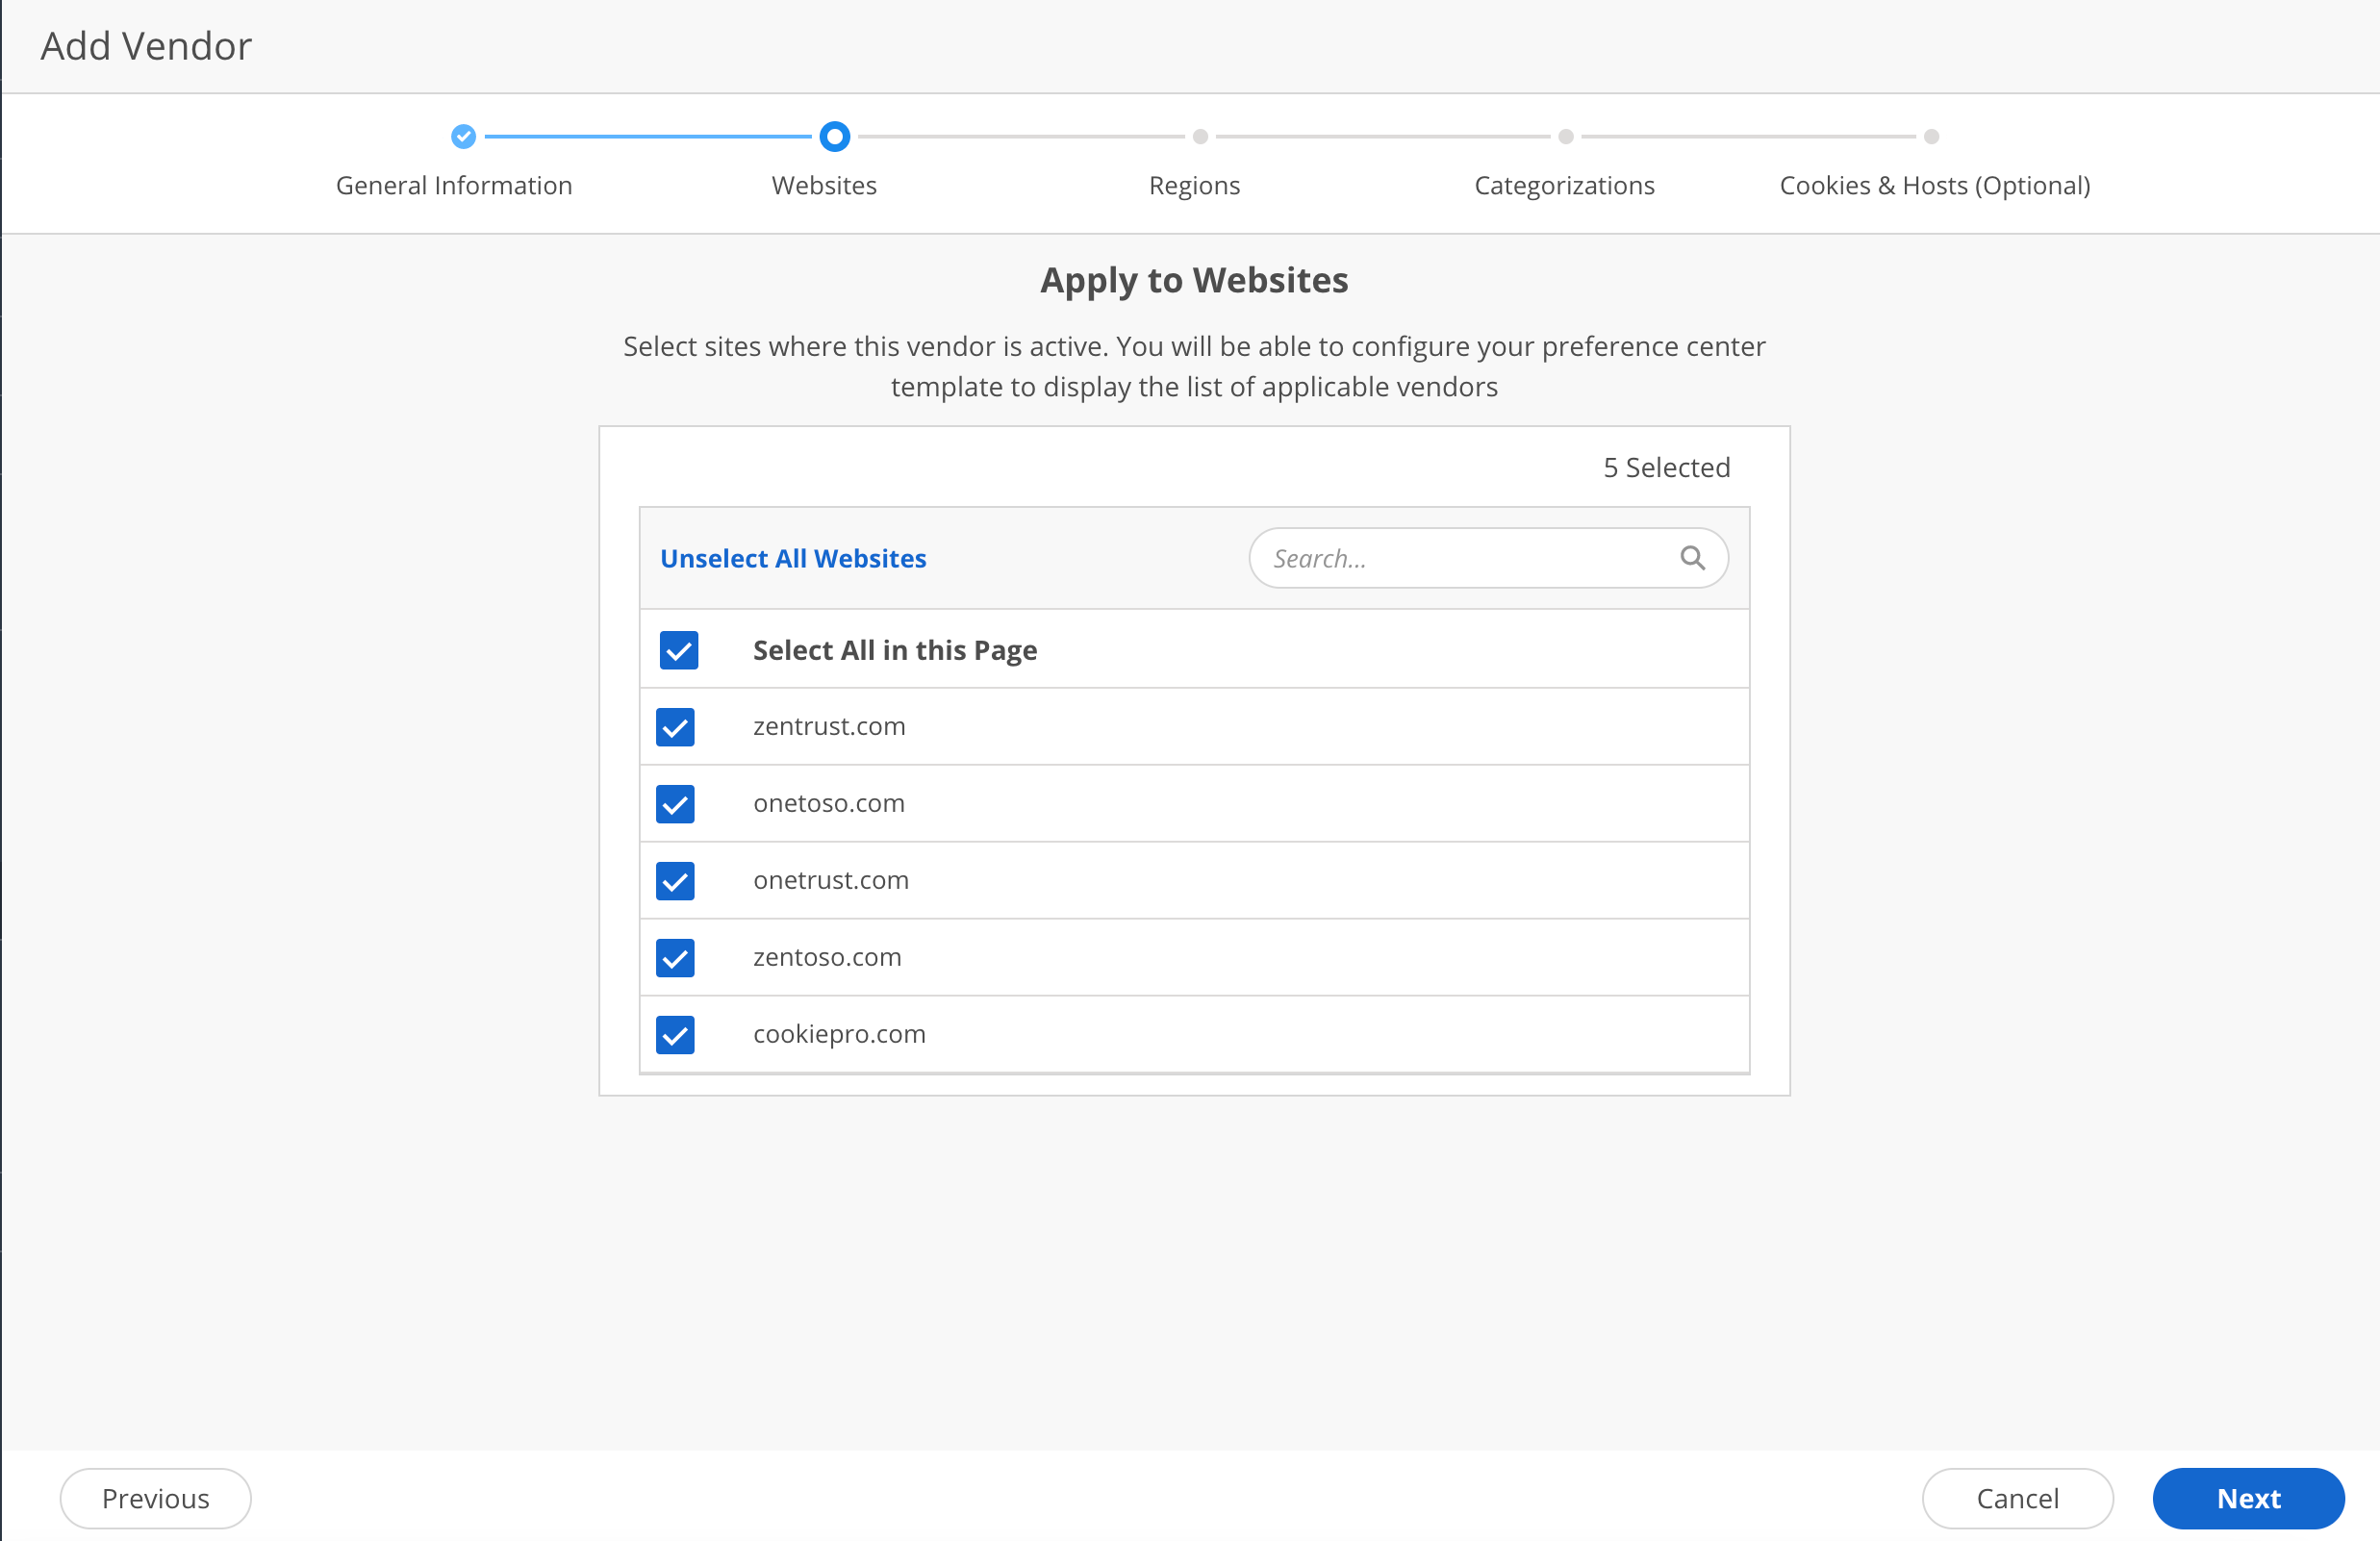Click the Regions step indicator dot

(x=1200, y=136)
